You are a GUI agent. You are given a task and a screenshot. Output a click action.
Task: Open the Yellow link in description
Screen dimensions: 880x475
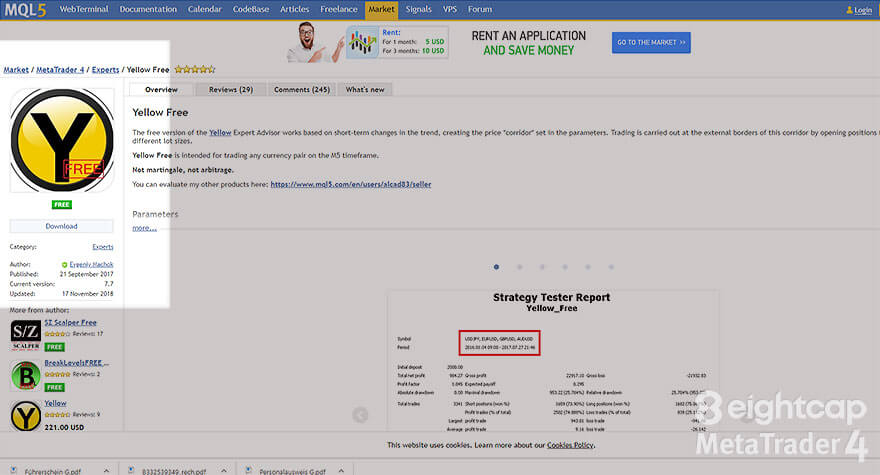(220, 133)
